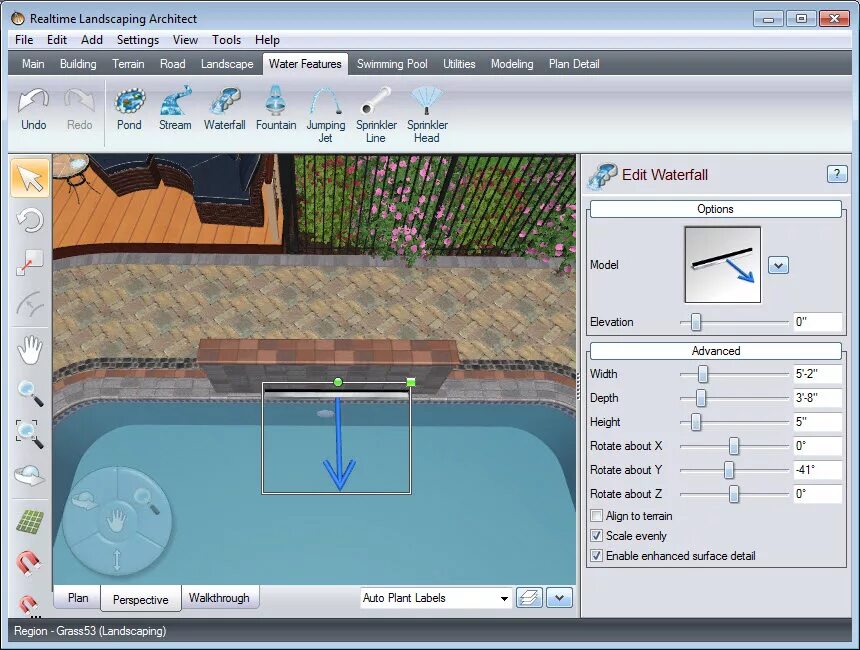Click the rotate tool in left toolbar
860x650 pixels.
coord(30,221)
